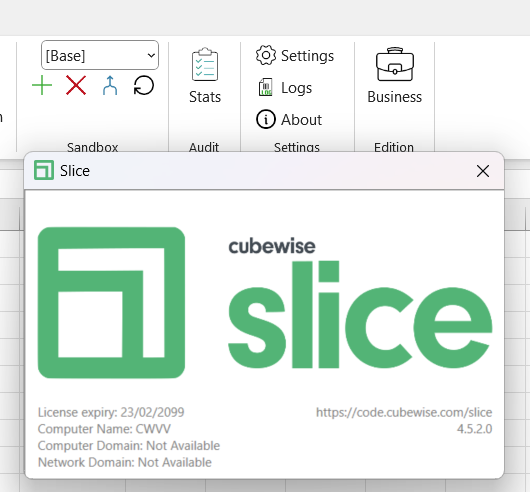530x492 pixels.
Task: Click the About info icon
Action: [x=266, y=119]
